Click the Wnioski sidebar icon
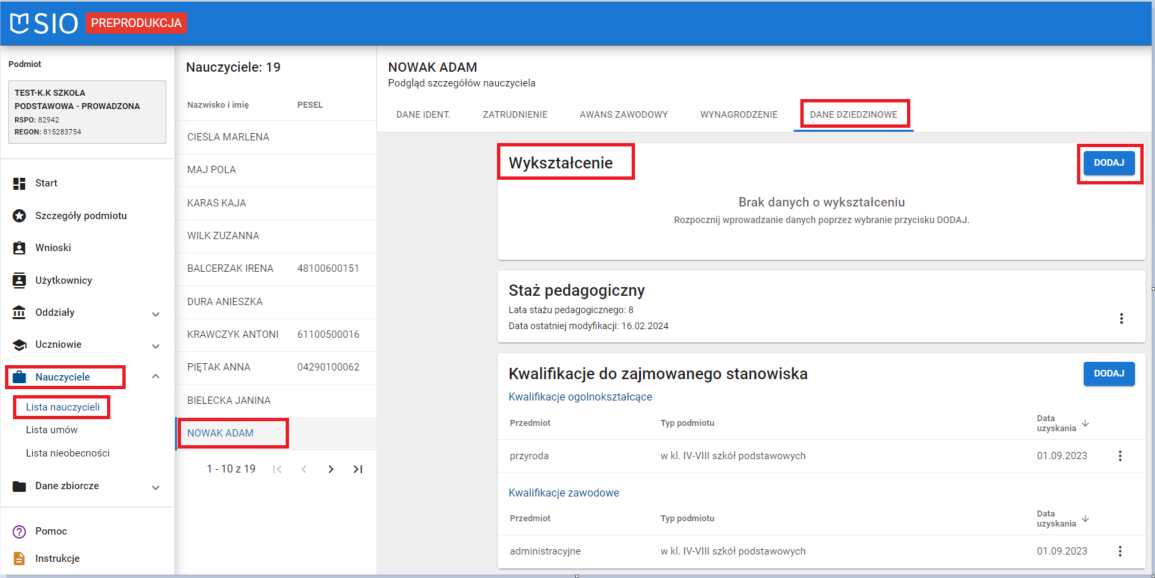This screenshot has width=1155, height=578. point(18,248)
